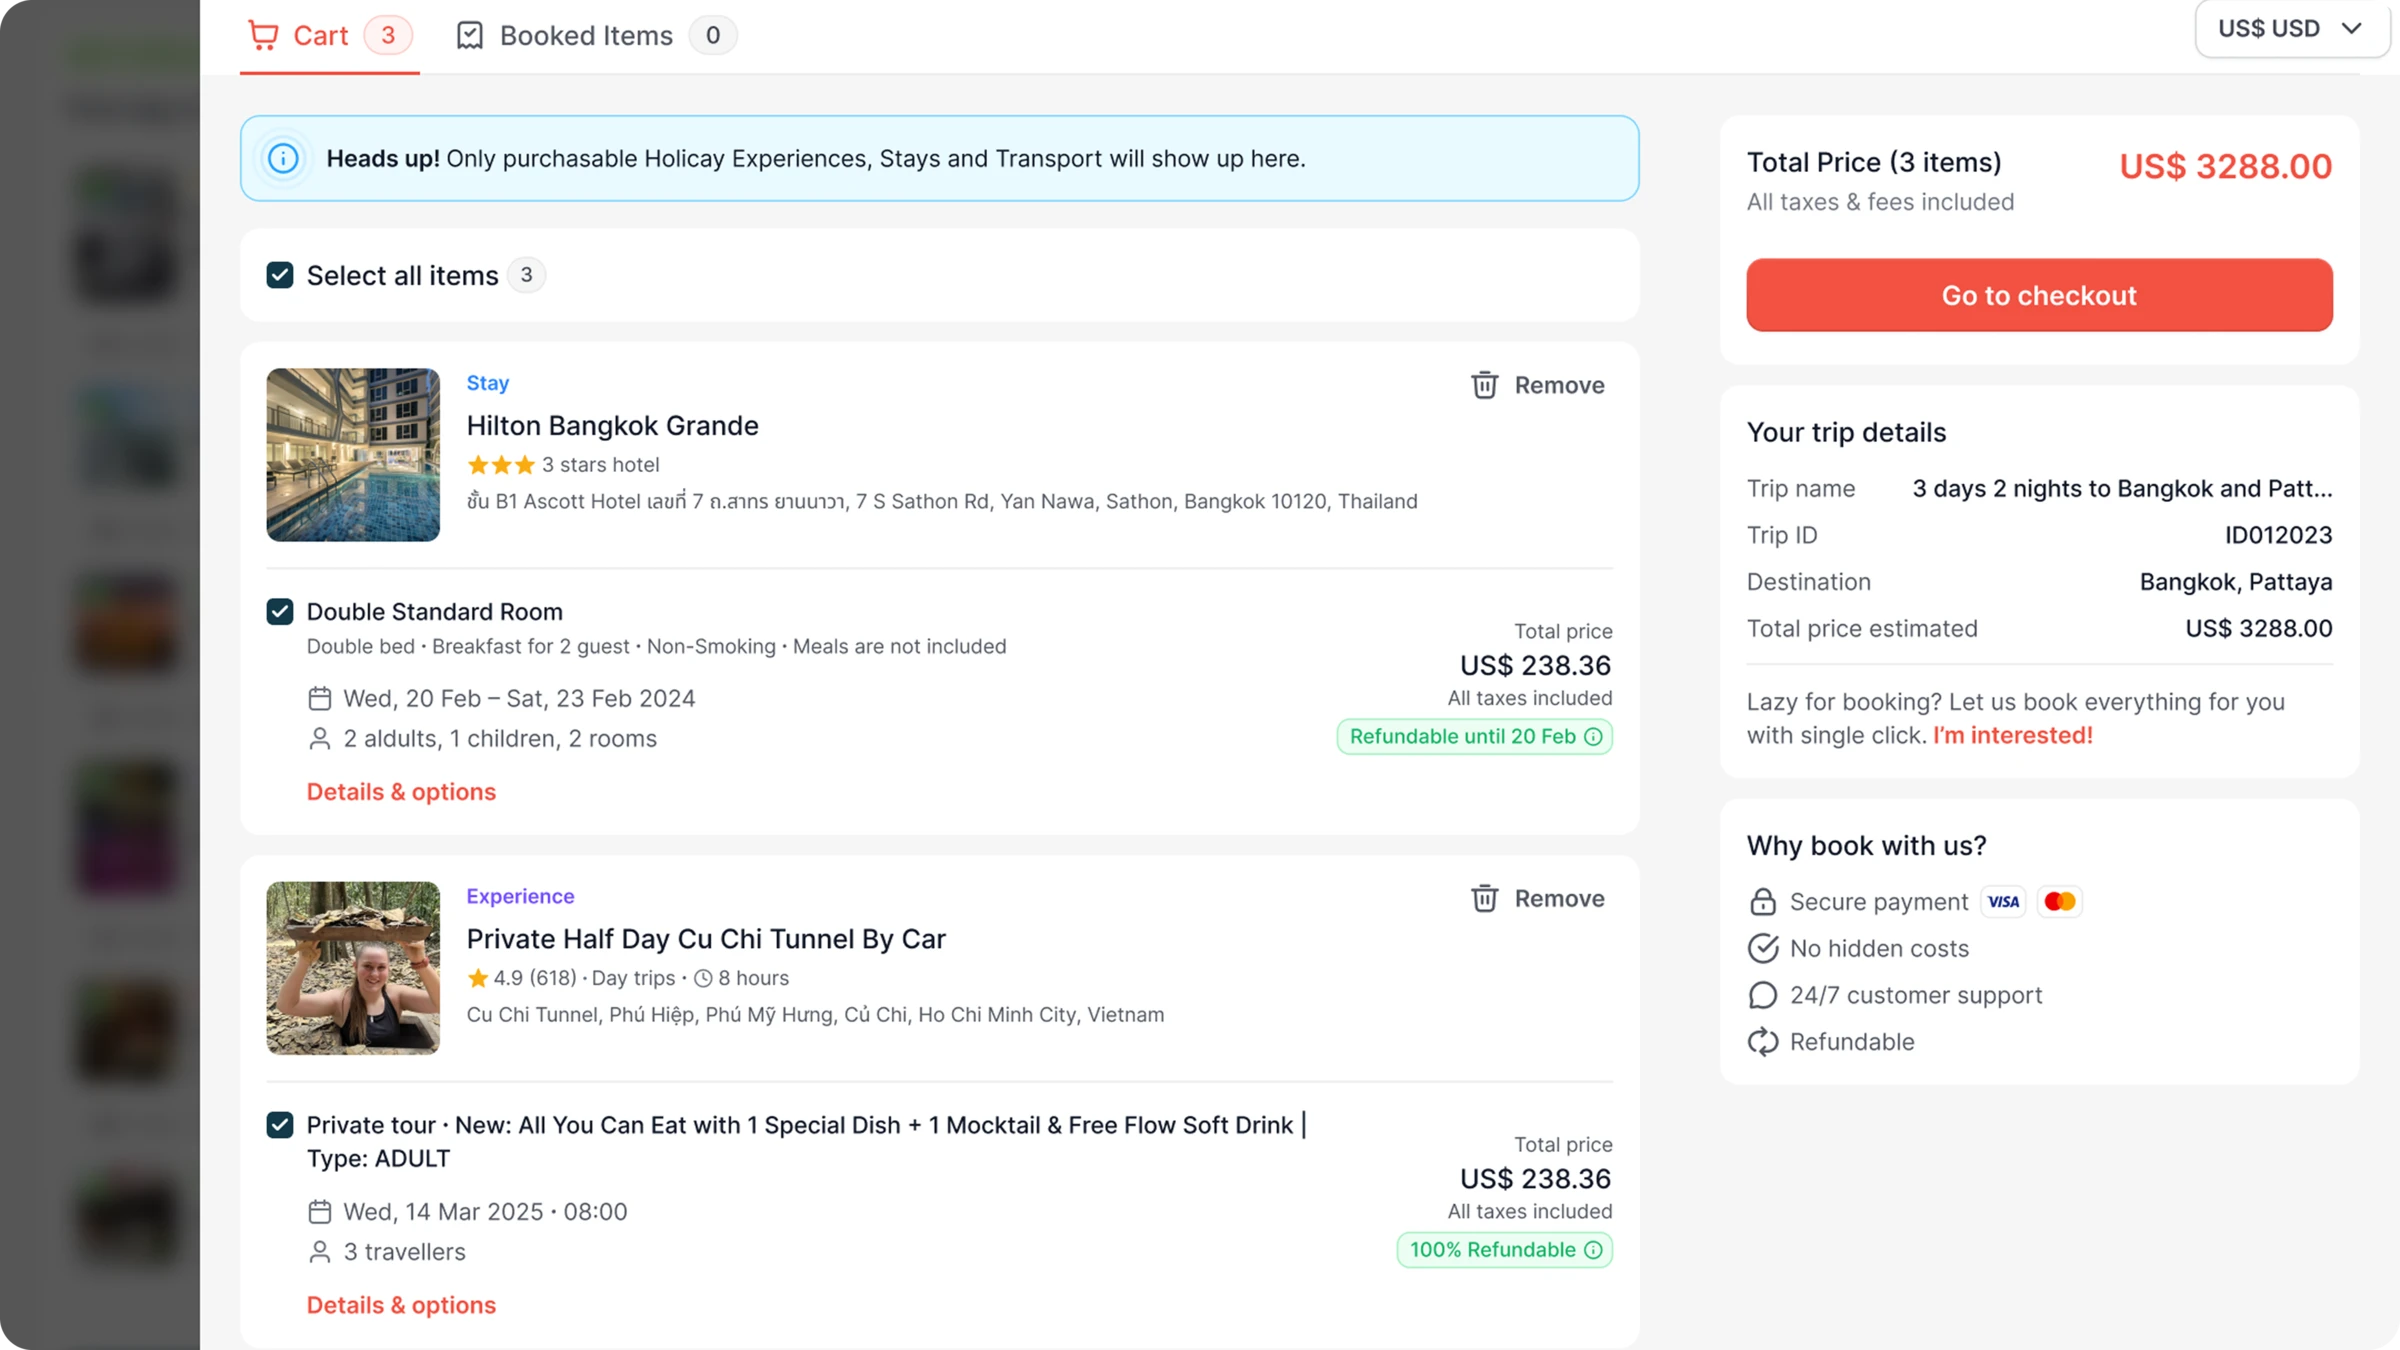
Task: Click the Mastercard payment icon
Action: click(2059, 901)
